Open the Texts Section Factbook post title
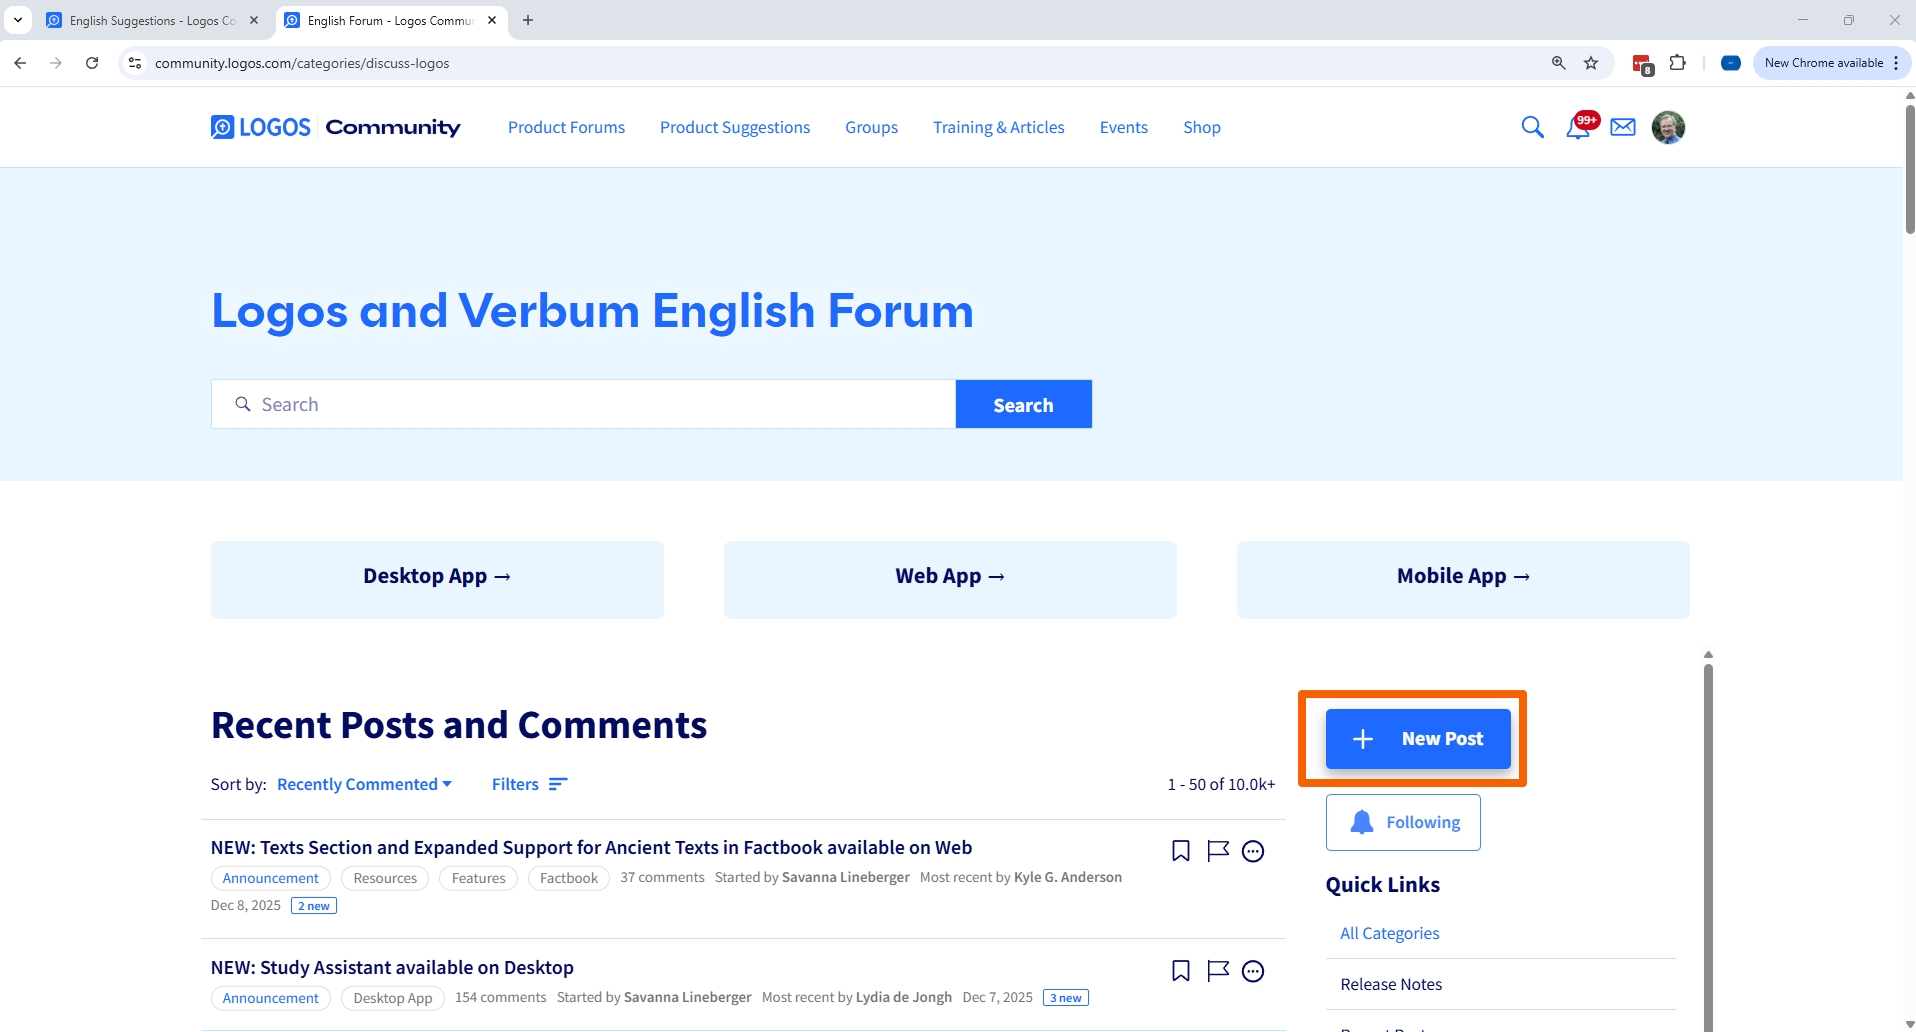The image size is (1916, 1032). coord(591,847)
